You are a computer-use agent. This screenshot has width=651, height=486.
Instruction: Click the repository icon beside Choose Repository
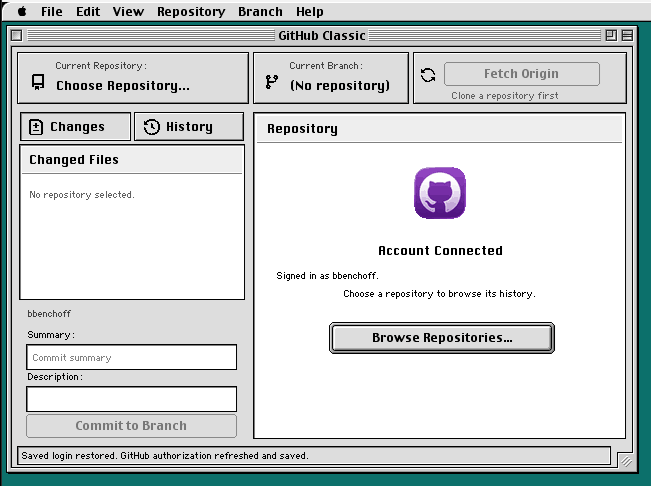point(38,82)
